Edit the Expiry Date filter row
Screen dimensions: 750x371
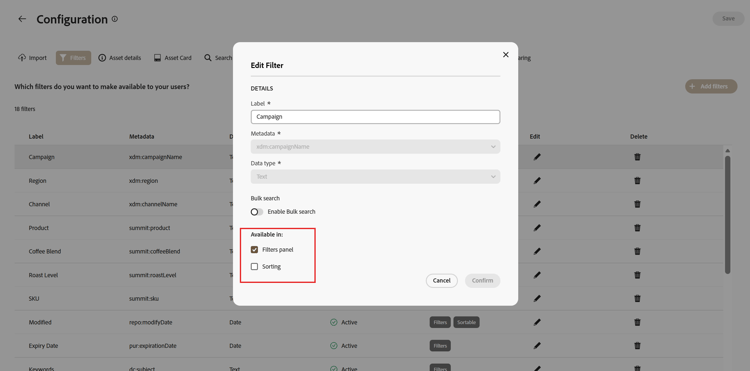(x=537, y=346)
